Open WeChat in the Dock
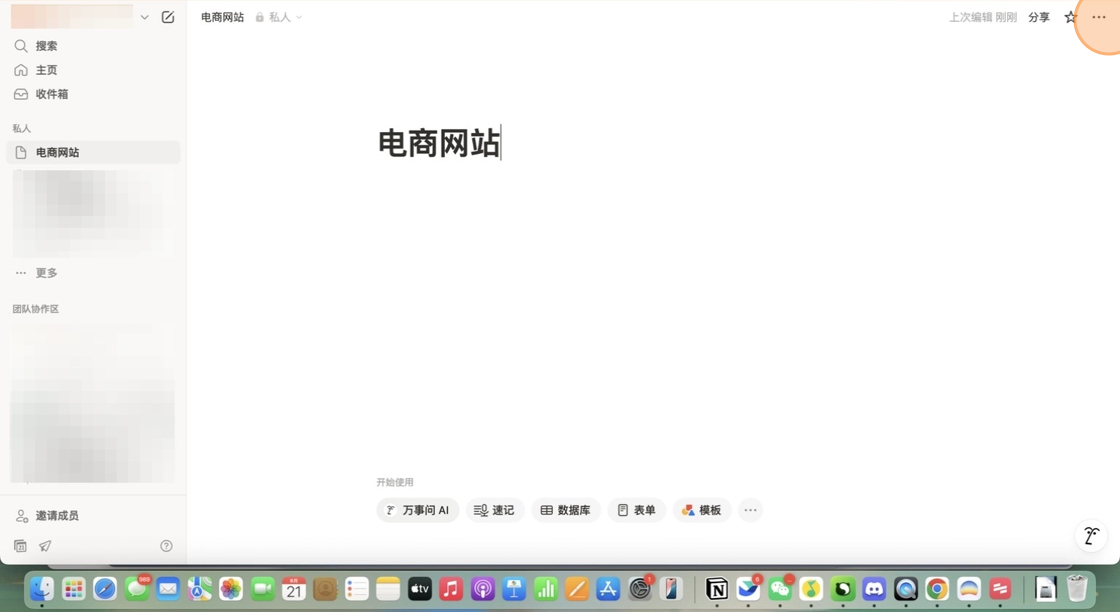The image size is (1120, 612). pos(780,588)
